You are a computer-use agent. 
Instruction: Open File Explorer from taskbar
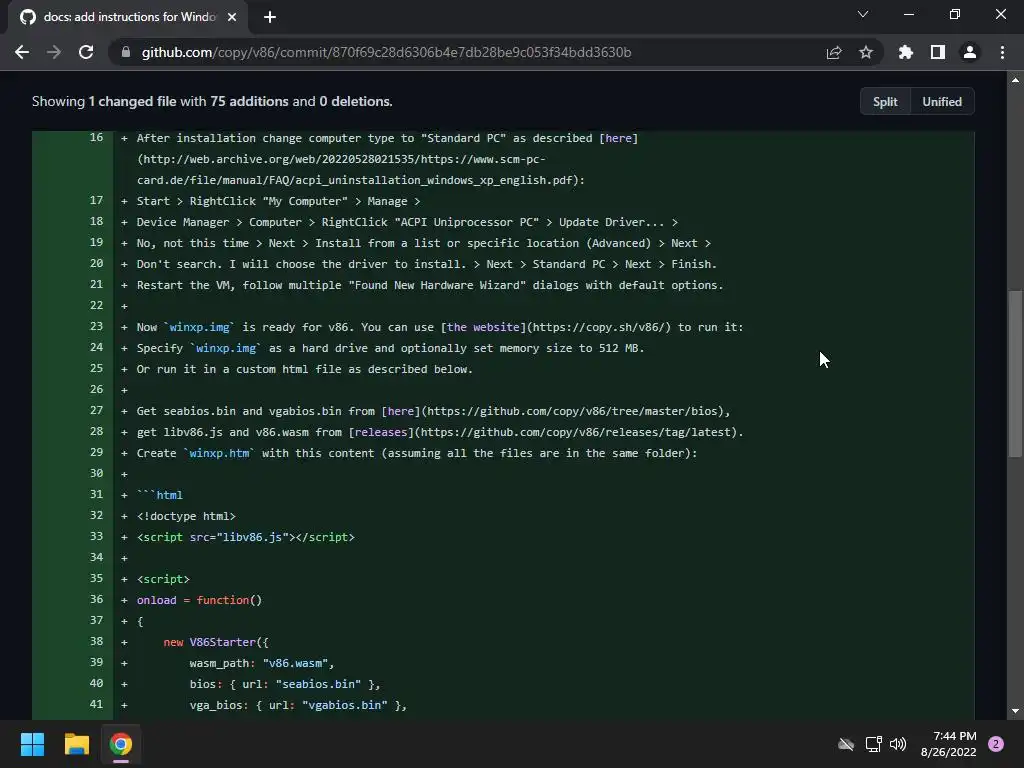click(76, 744)
